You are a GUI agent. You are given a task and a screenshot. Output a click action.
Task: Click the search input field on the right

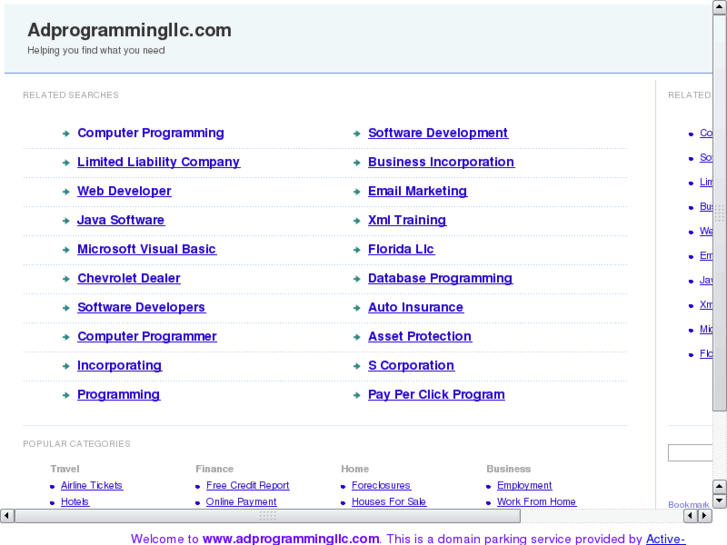pos(690,453)
